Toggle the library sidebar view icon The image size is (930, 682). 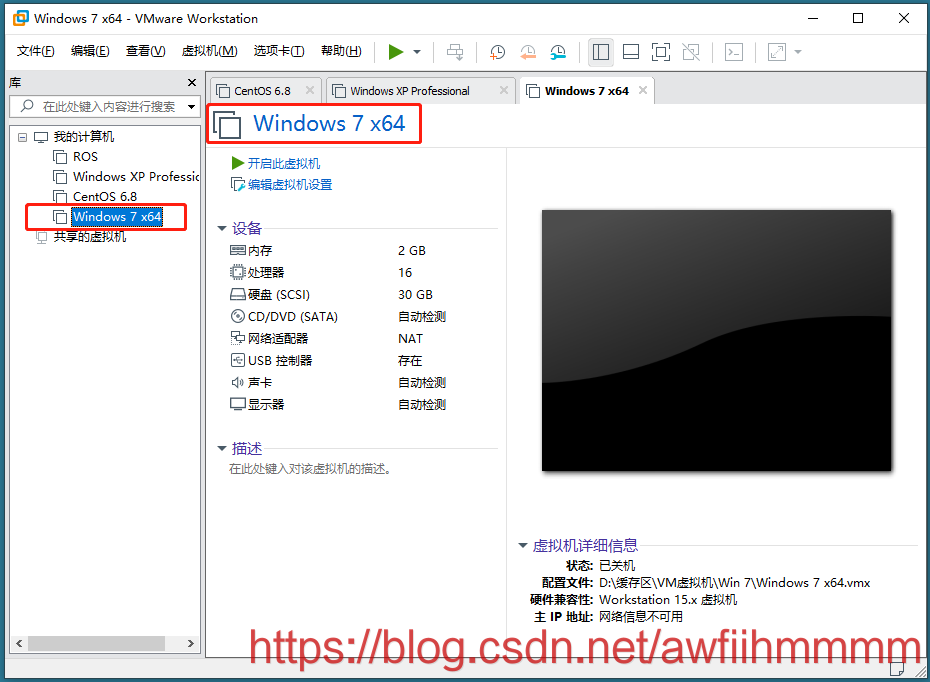coord(601,52)
